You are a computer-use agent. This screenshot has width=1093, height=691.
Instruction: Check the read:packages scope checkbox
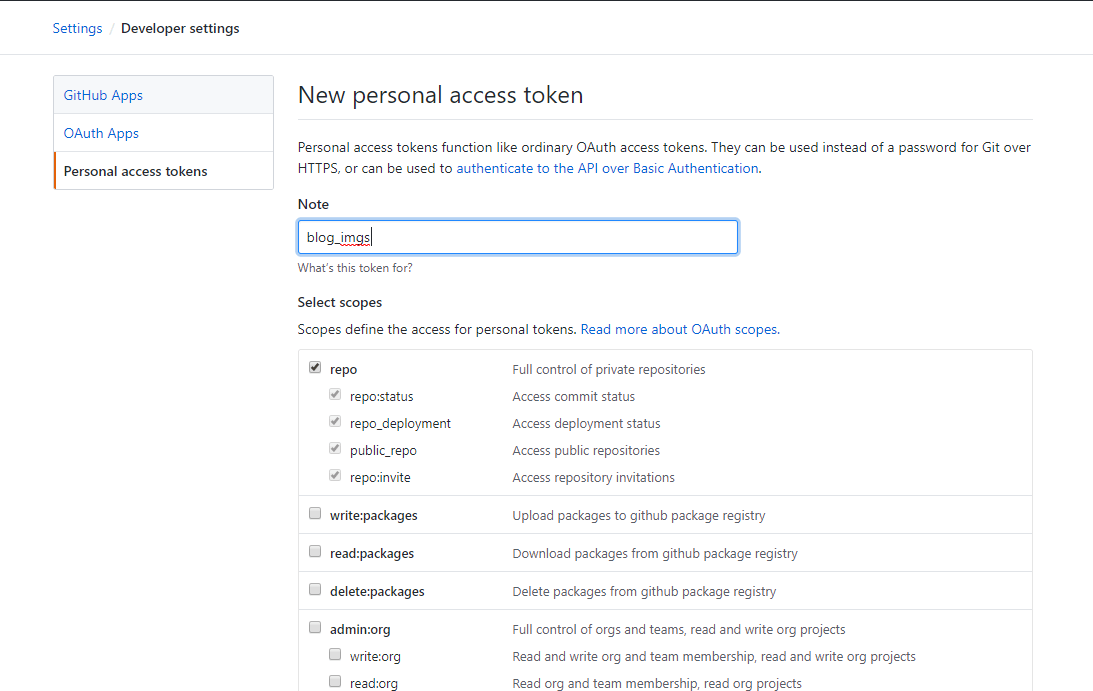(x=315, y=550)
